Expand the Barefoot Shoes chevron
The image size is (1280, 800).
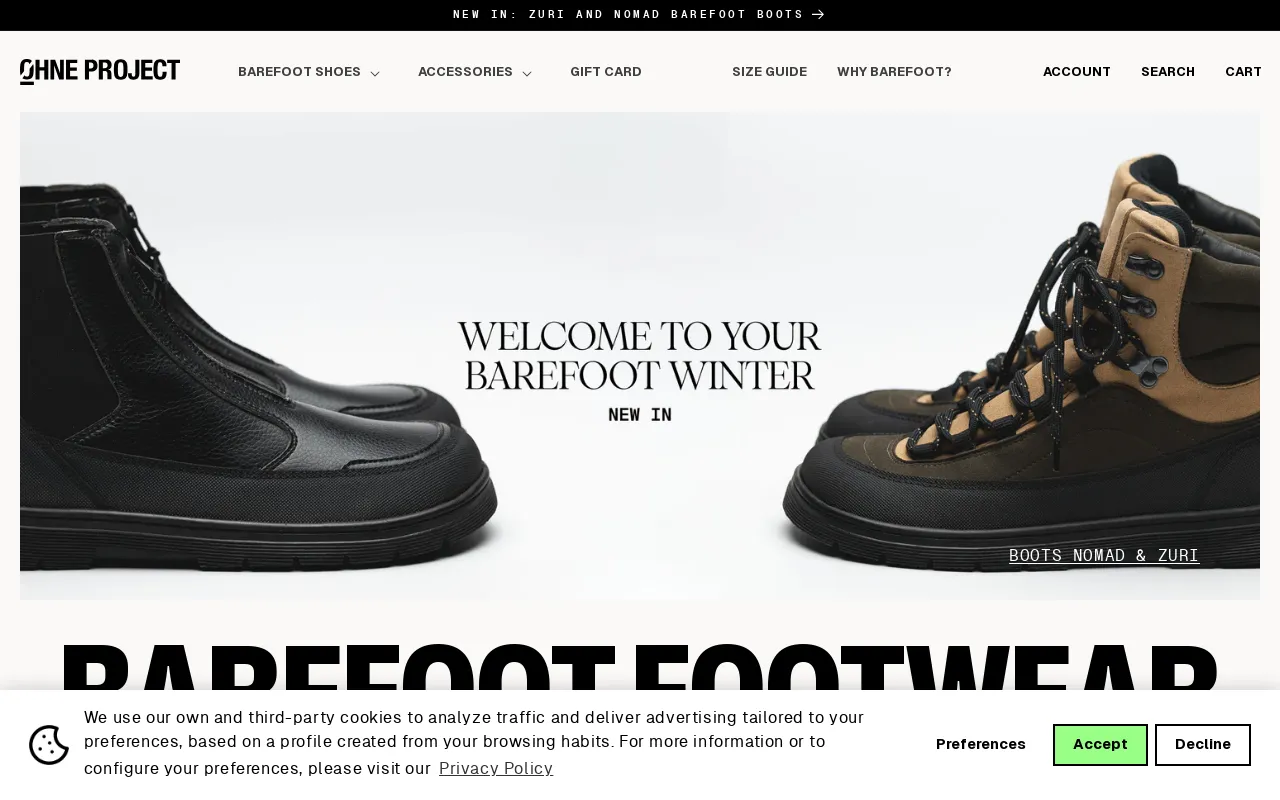click(375, 73)
